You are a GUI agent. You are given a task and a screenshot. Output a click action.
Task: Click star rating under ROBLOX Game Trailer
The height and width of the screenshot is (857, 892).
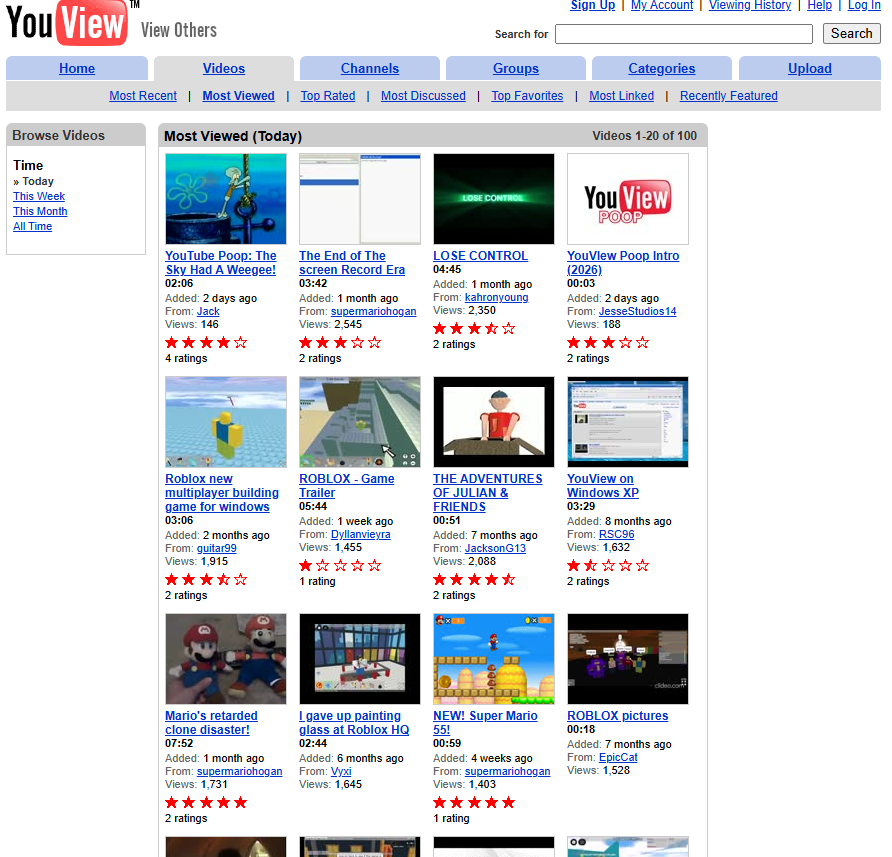point(340,565)
